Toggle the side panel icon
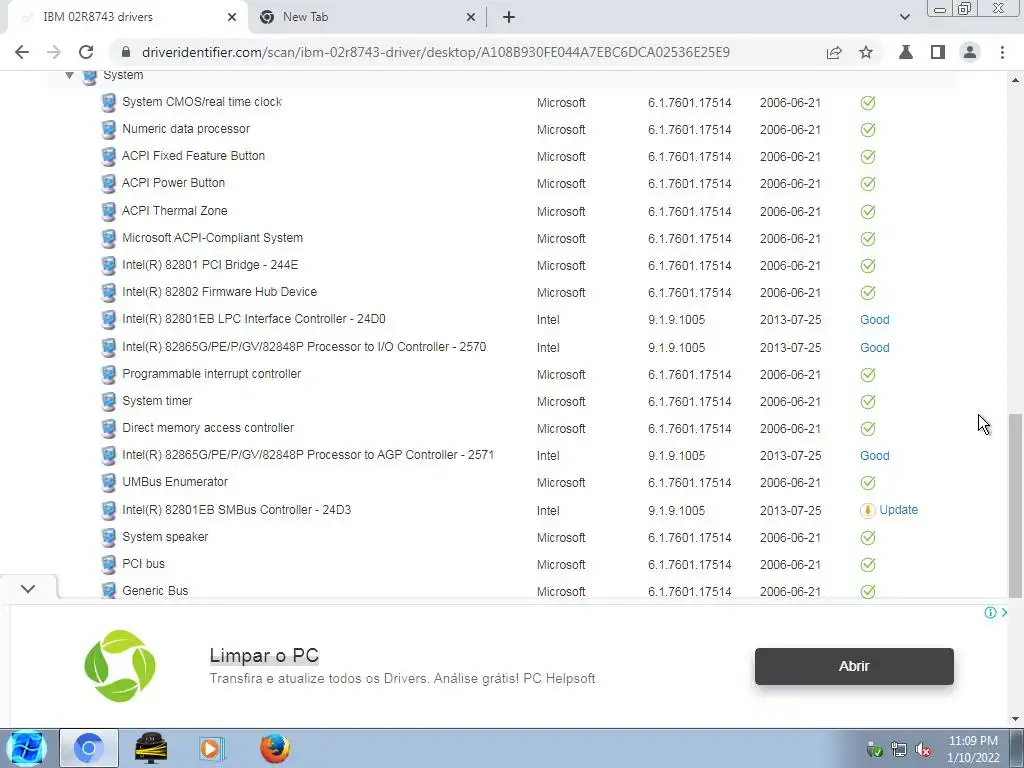1024x768 pixels. [x=938, y=52]
